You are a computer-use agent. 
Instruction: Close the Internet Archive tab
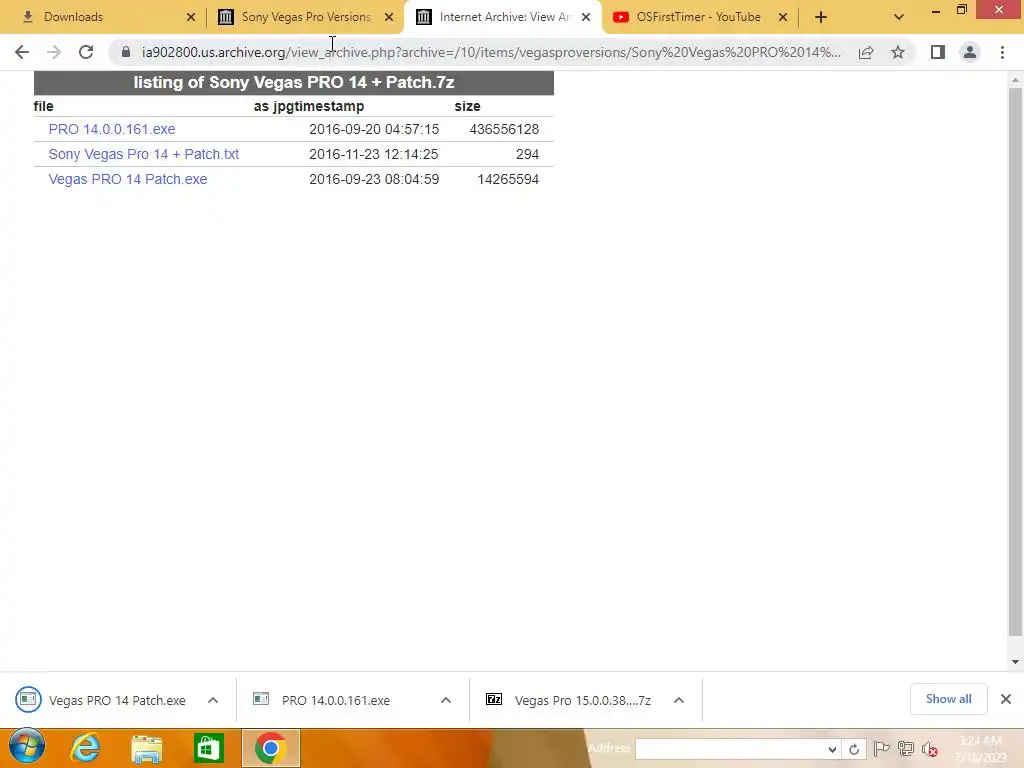(x=586, y=17)
